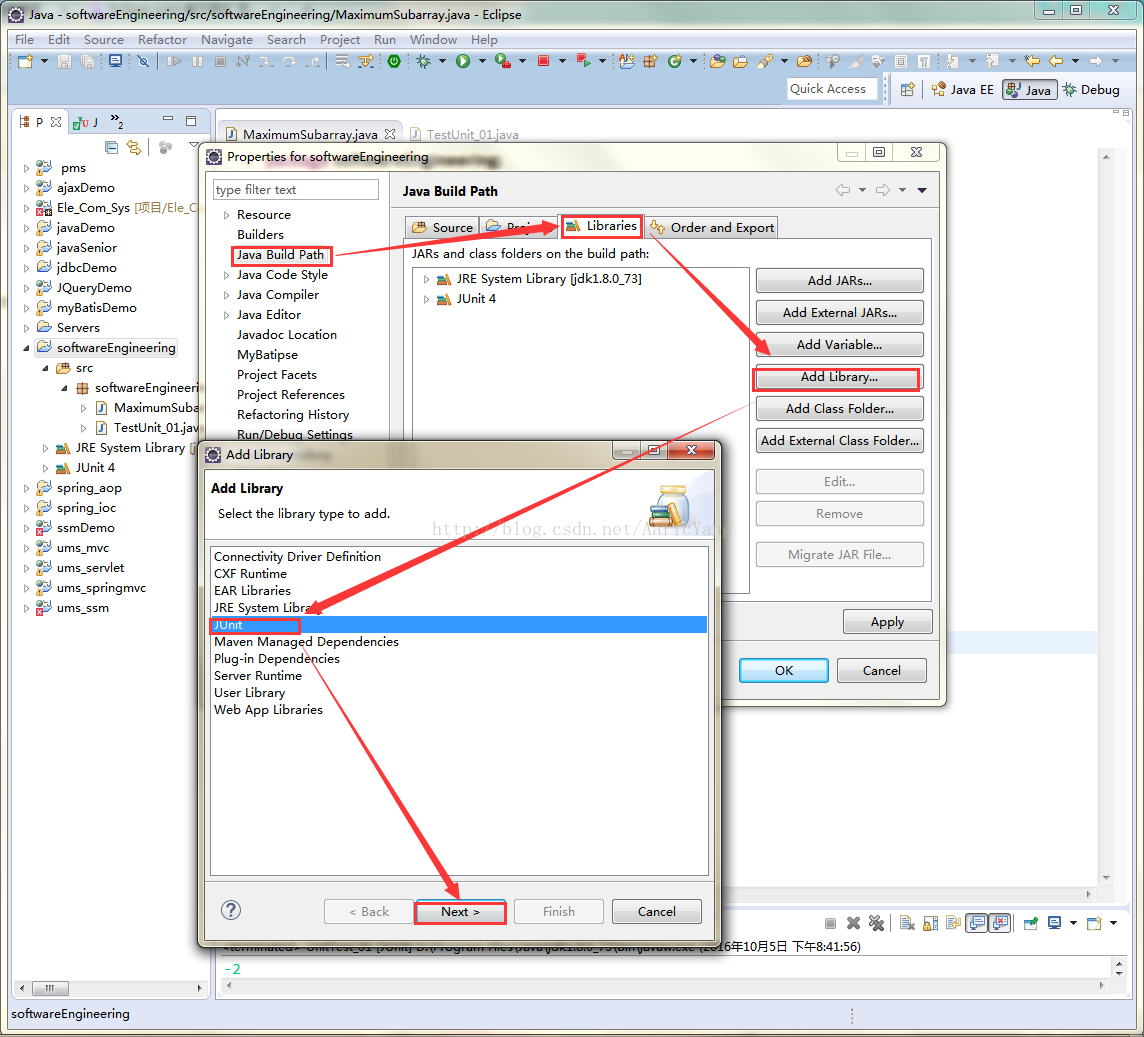Click the Pin Console icon

tap(1030, 923)
